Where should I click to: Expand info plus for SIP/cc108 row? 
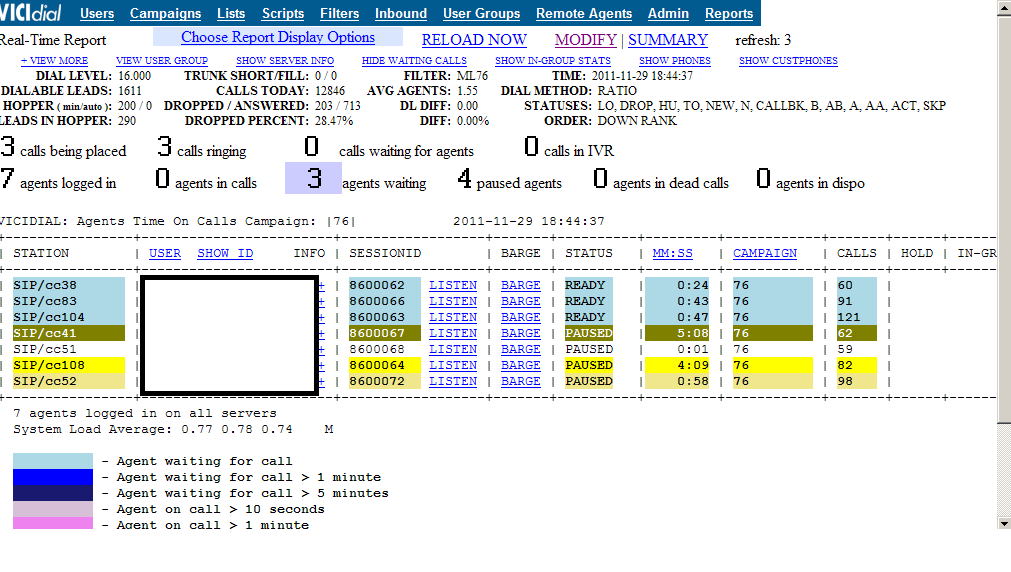322,365
